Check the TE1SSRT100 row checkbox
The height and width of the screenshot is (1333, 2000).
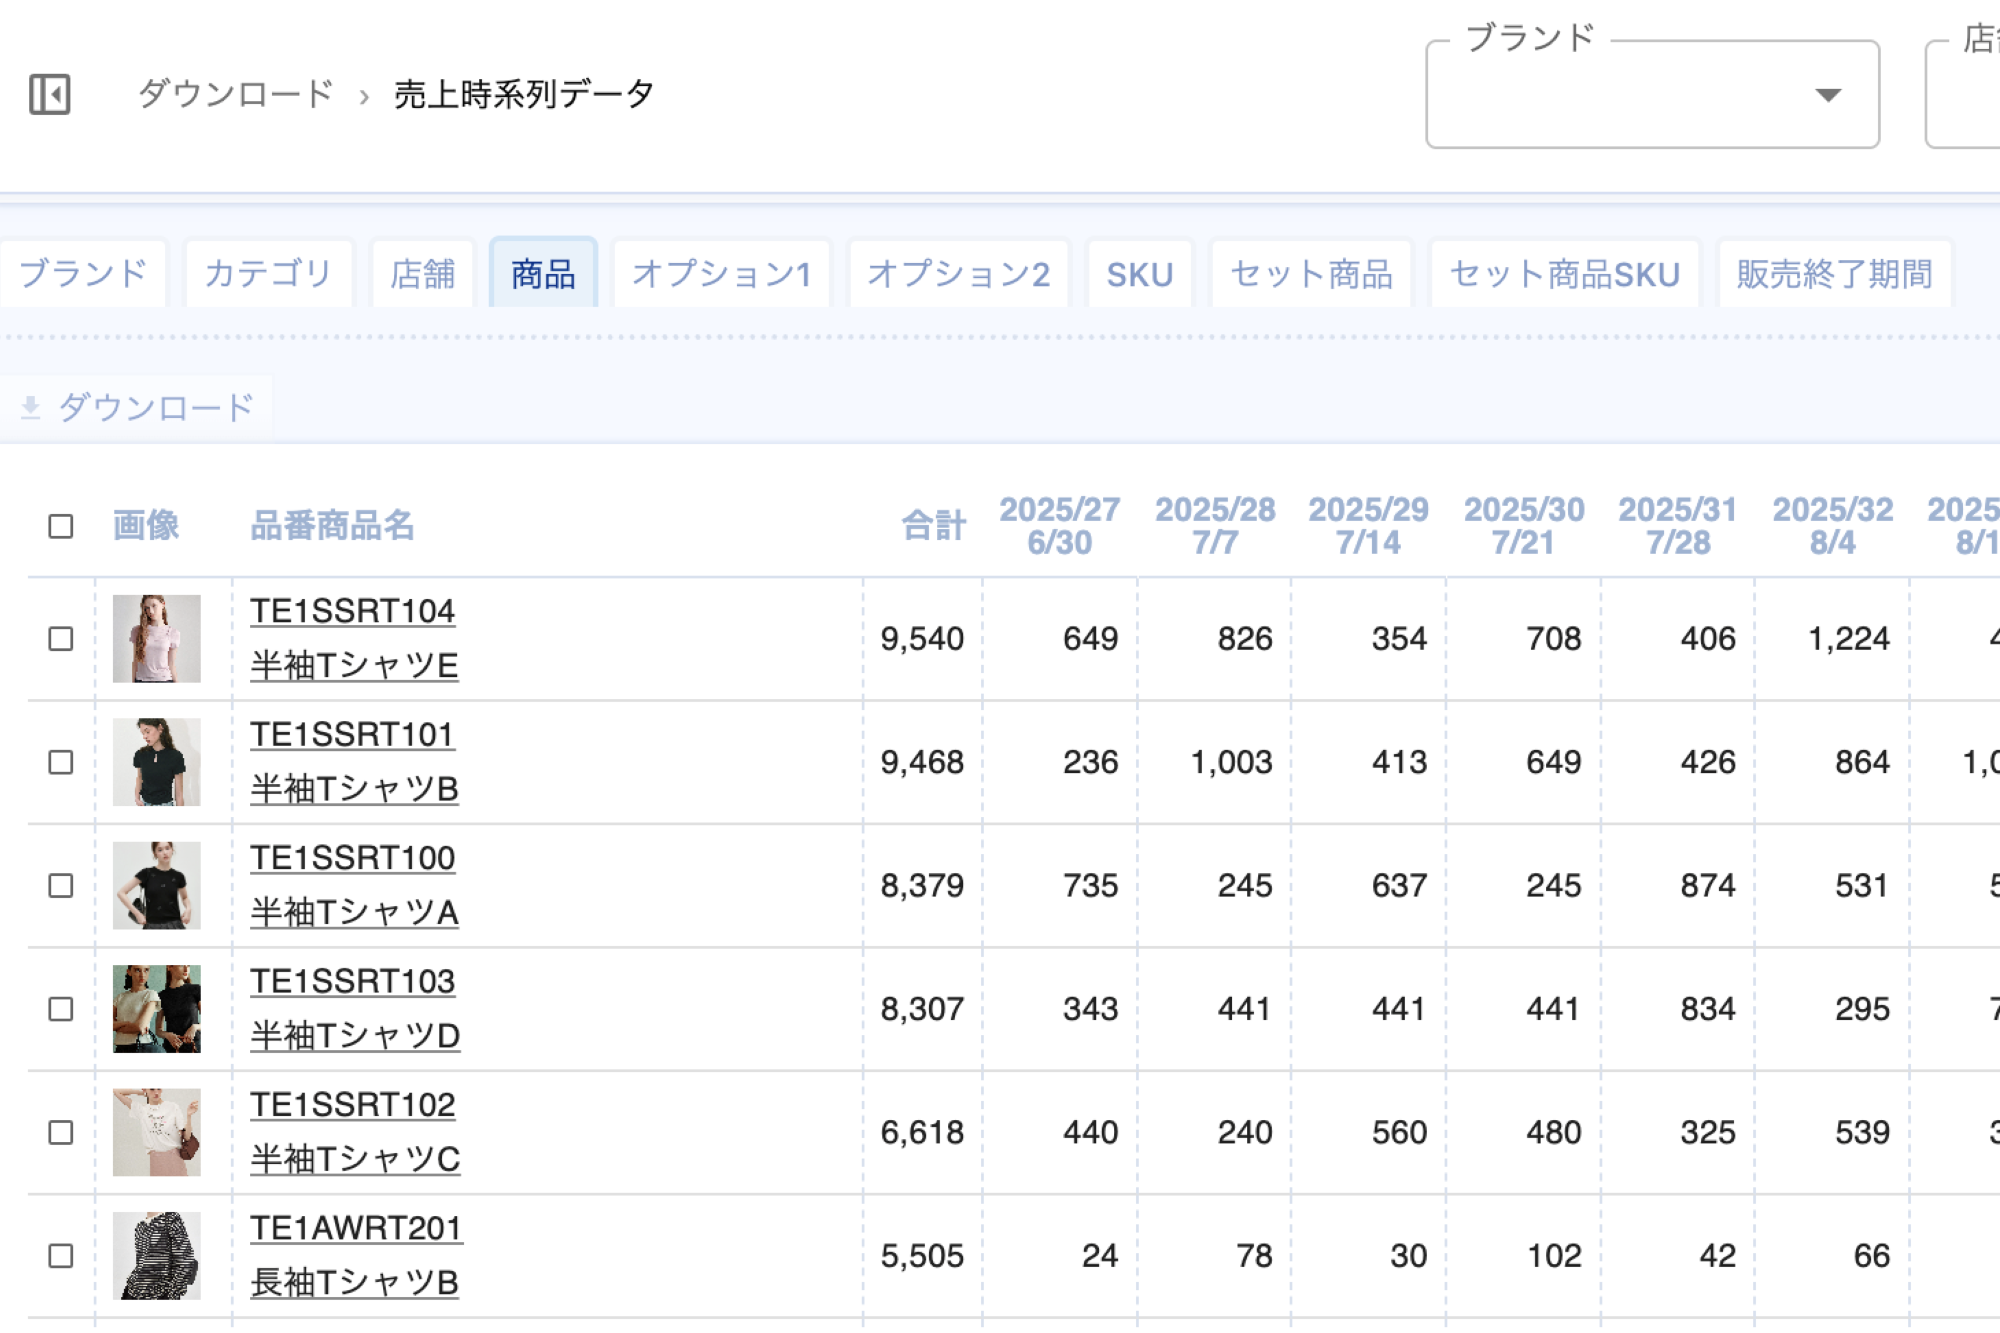click(x=61, y=886)
